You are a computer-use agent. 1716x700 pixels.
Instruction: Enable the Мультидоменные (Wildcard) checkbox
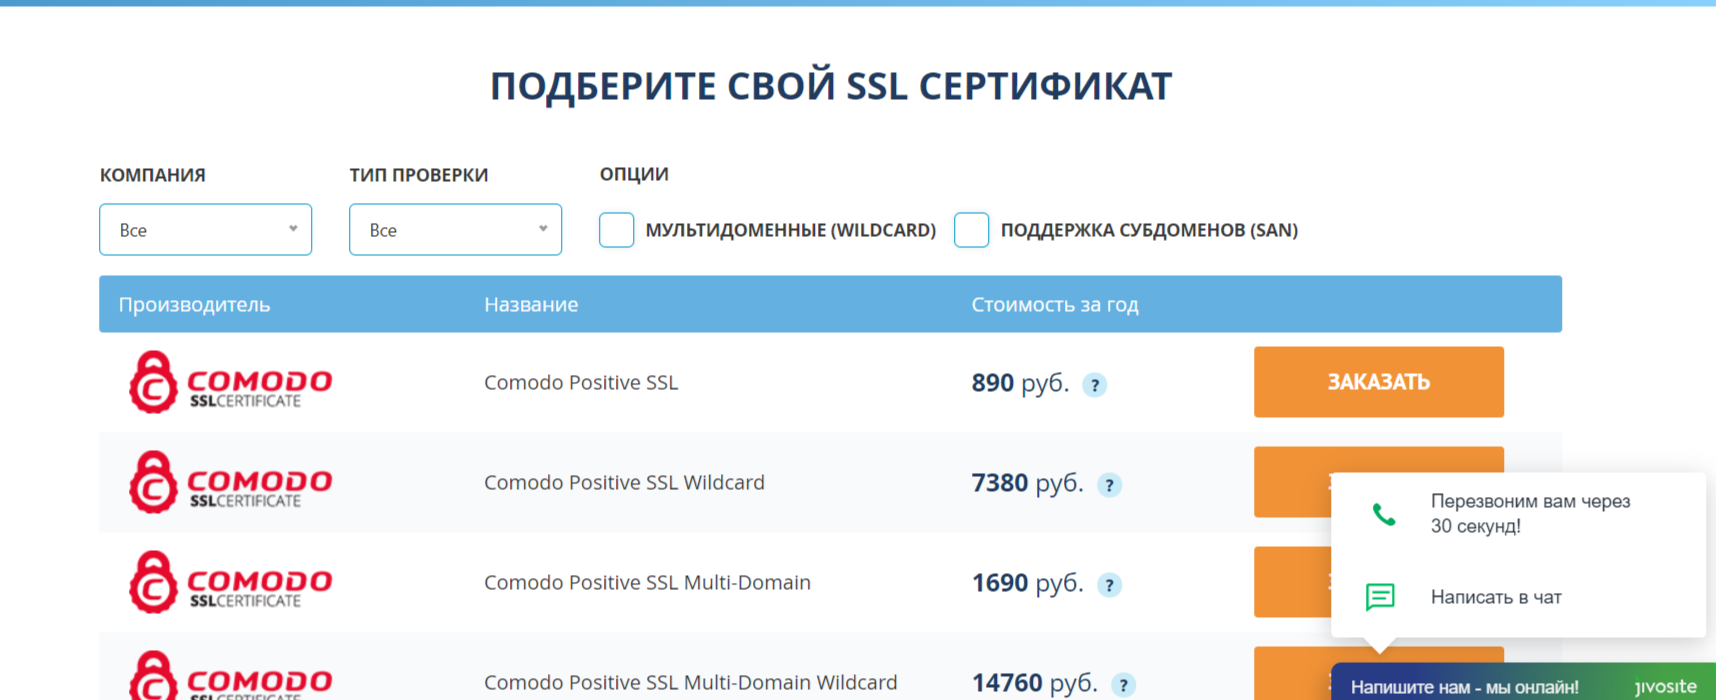[x=616, y=230]
